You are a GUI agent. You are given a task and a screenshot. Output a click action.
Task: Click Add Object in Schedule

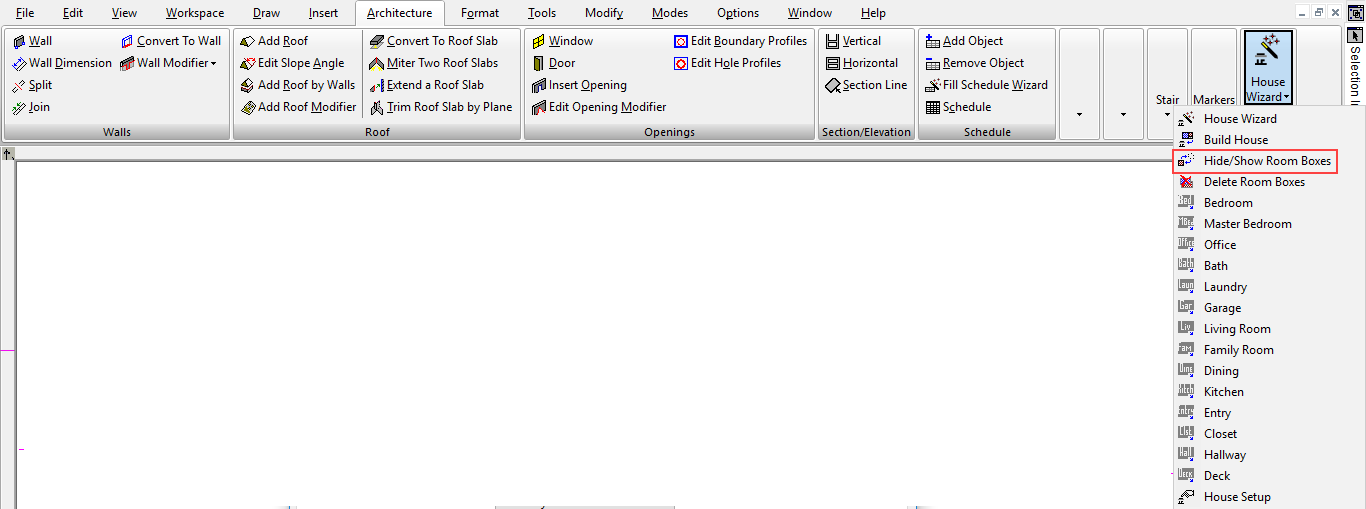965,41
